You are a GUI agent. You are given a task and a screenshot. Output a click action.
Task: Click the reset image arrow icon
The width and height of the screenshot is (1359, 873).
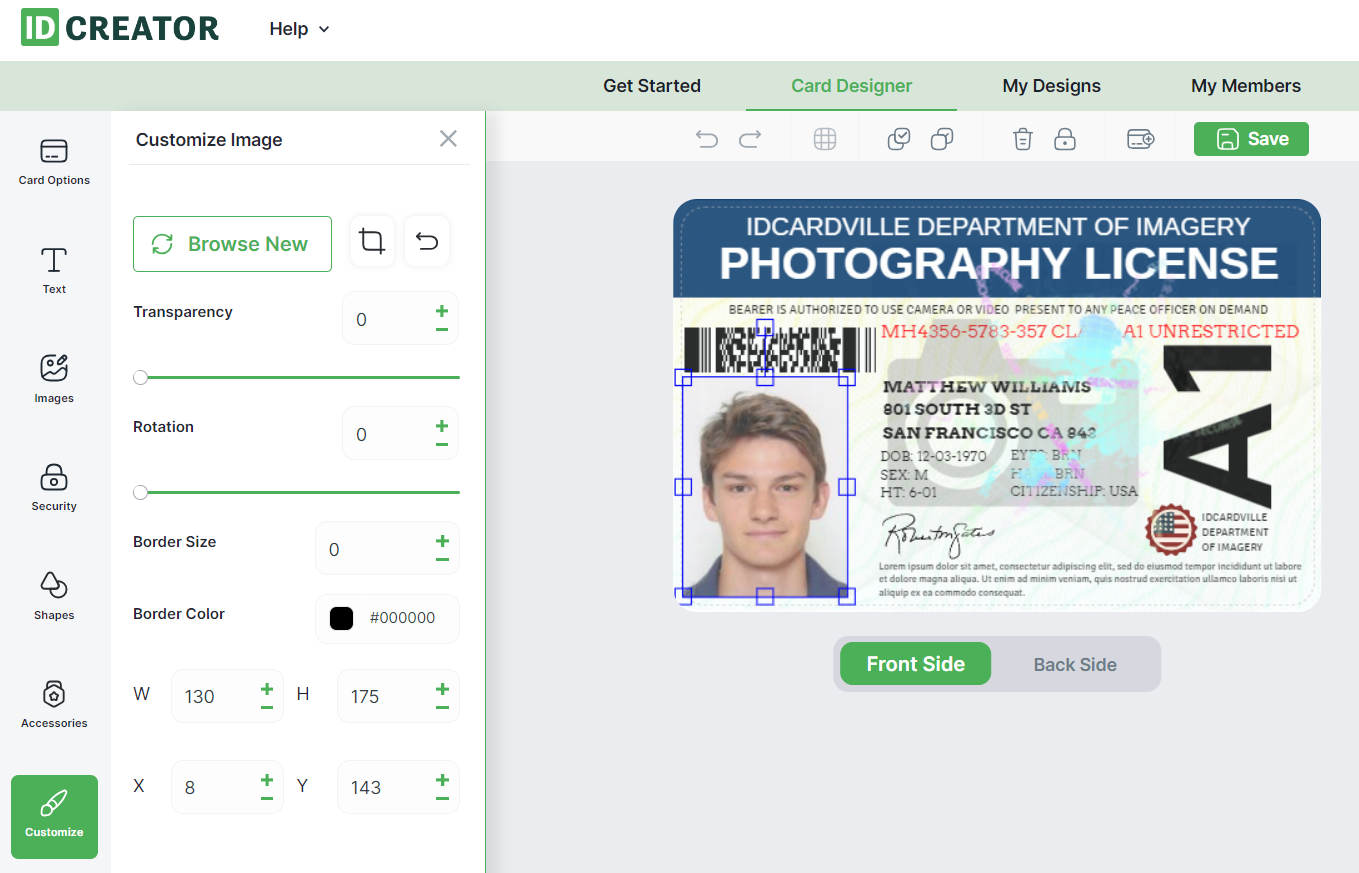(427, 242)
